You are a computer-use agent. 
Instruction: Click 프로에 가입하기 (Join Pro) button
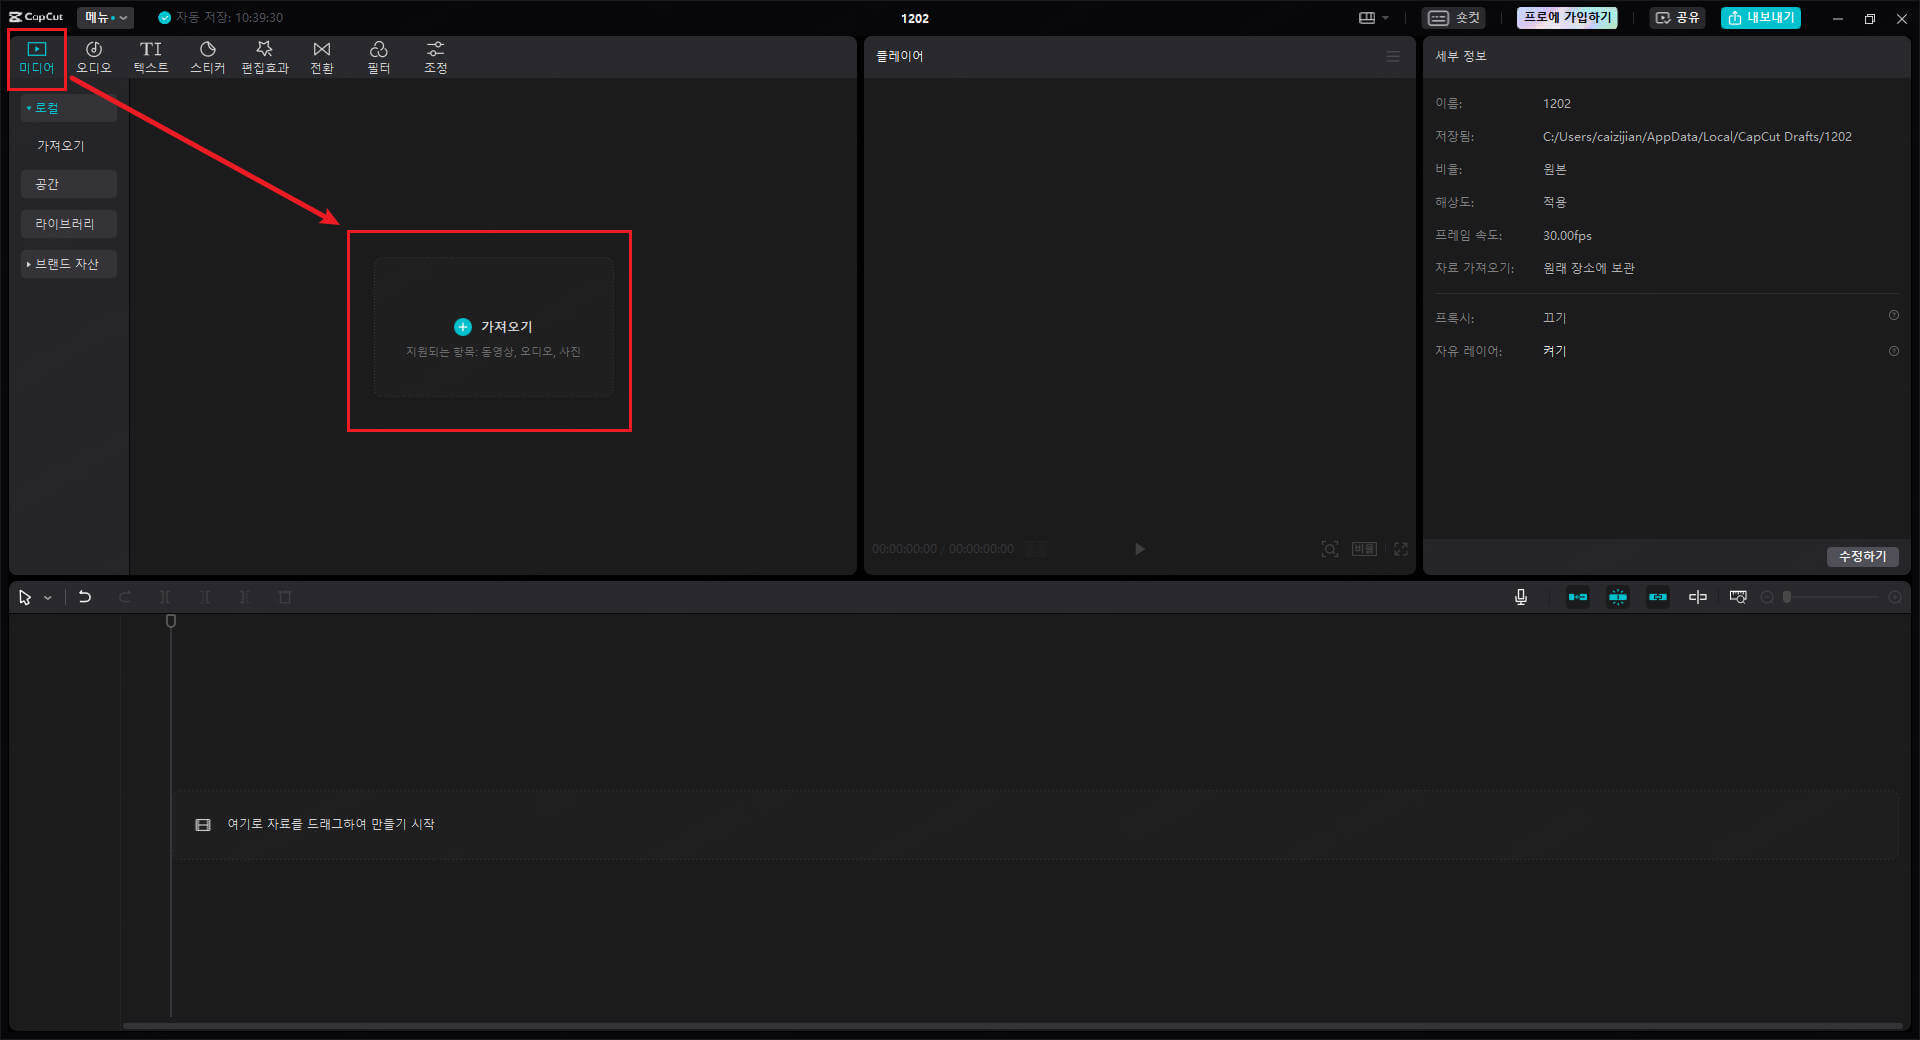click(1567, 18)
